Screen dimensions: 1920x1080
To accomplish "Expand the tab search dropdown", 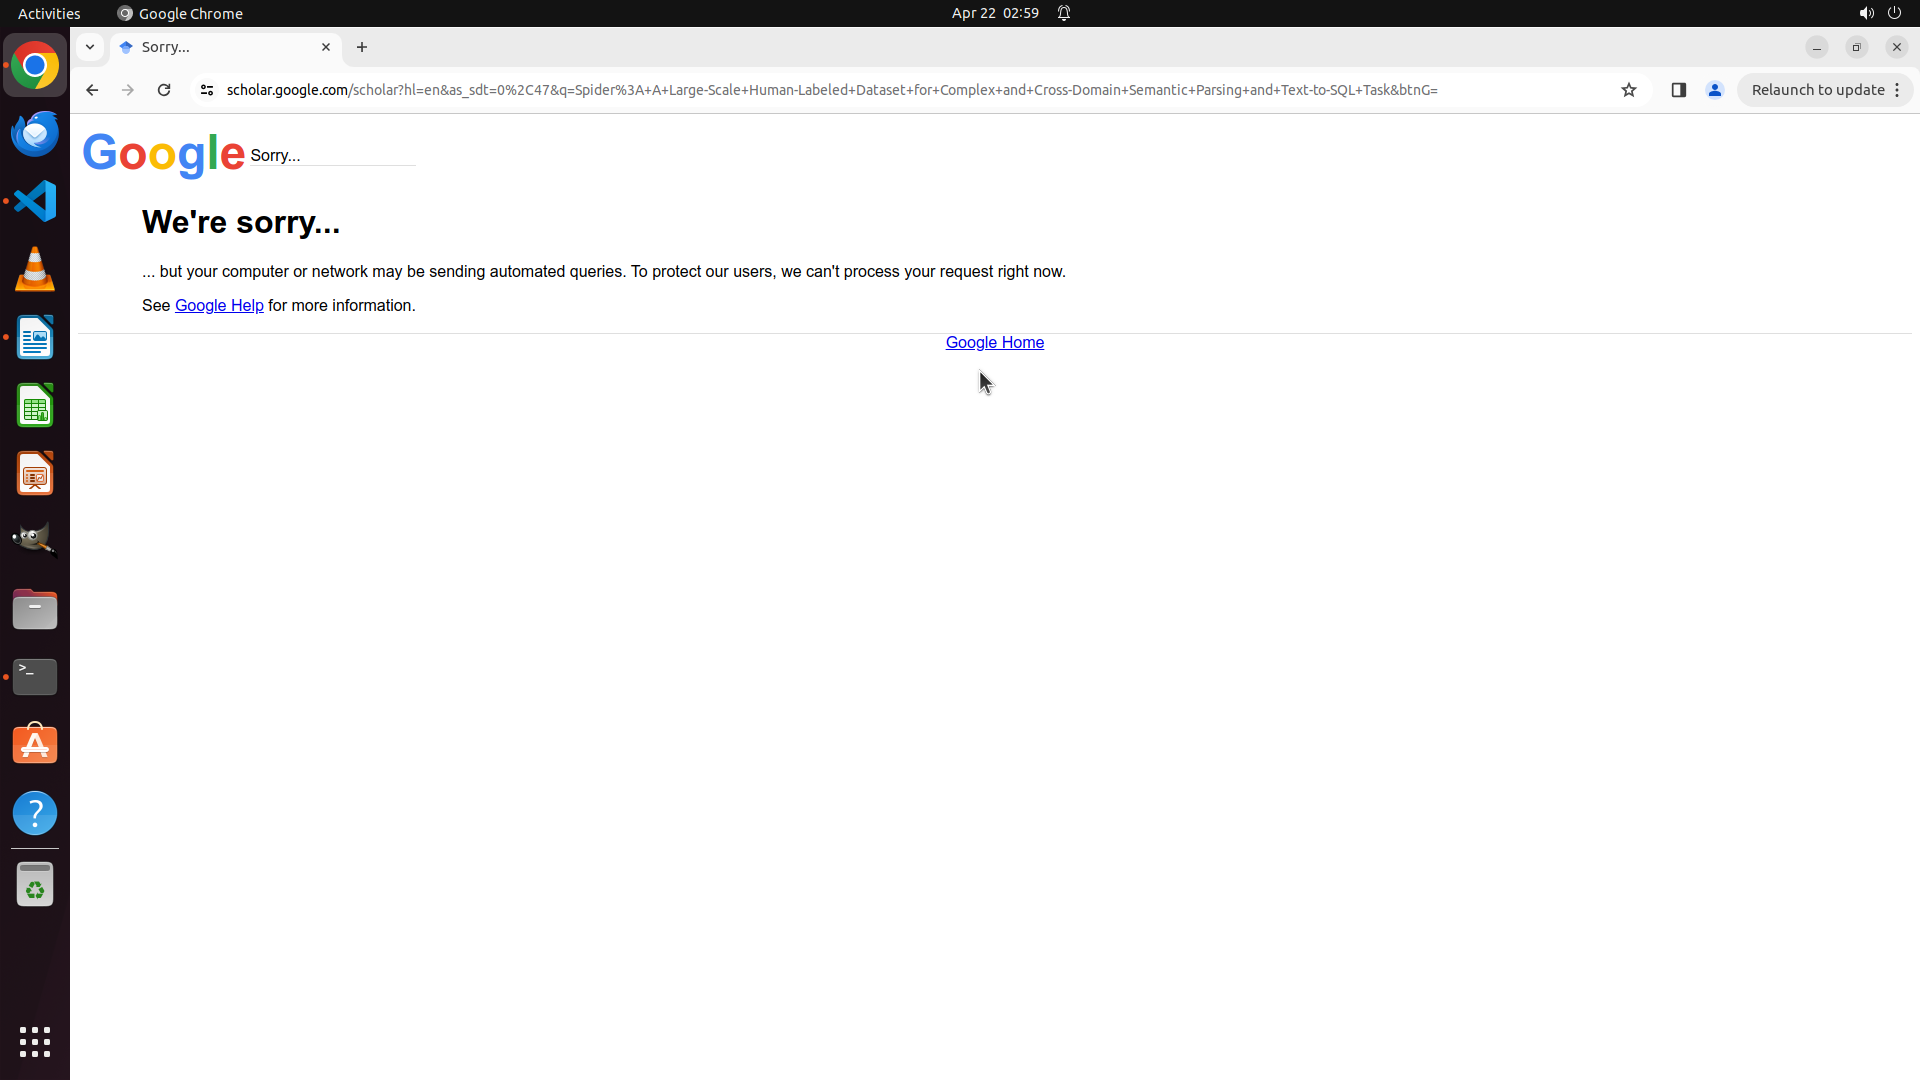I will [x=90, y=47].
